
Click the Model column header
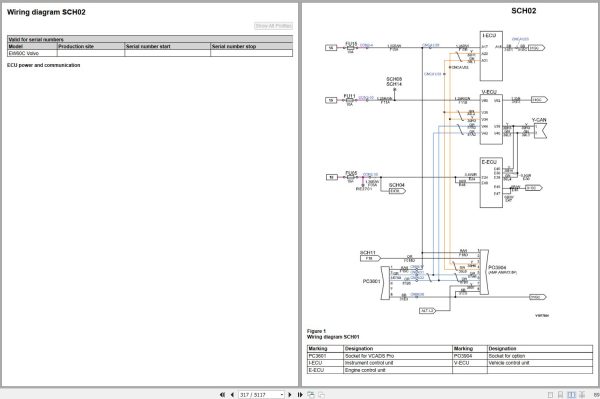[x=32, y=46]
